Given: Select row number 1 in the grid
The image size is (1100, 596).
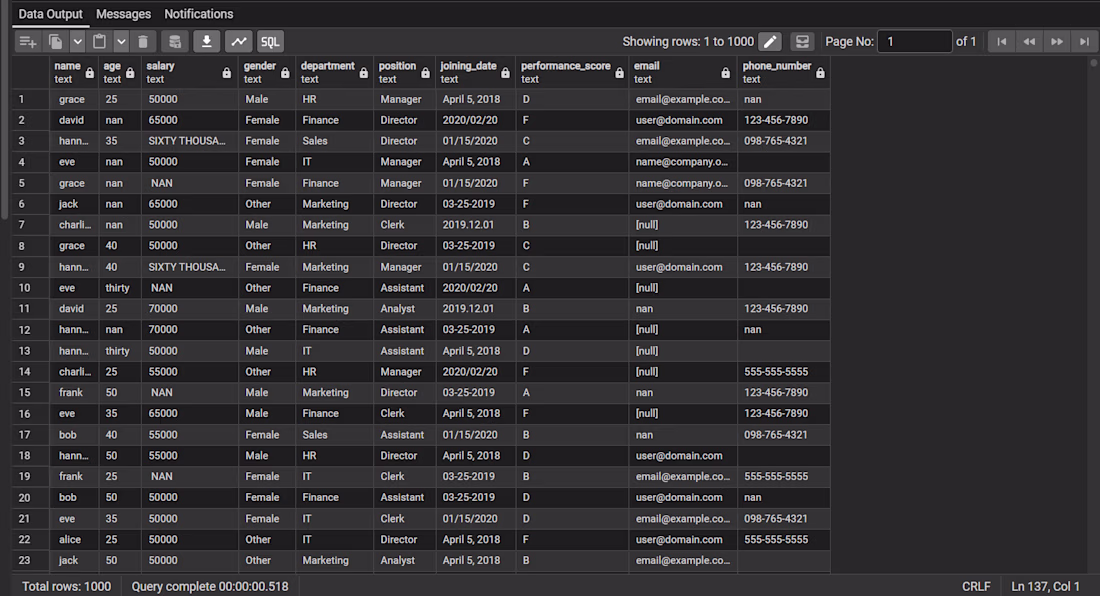Looking at the screenshot, I should (31, 100).
